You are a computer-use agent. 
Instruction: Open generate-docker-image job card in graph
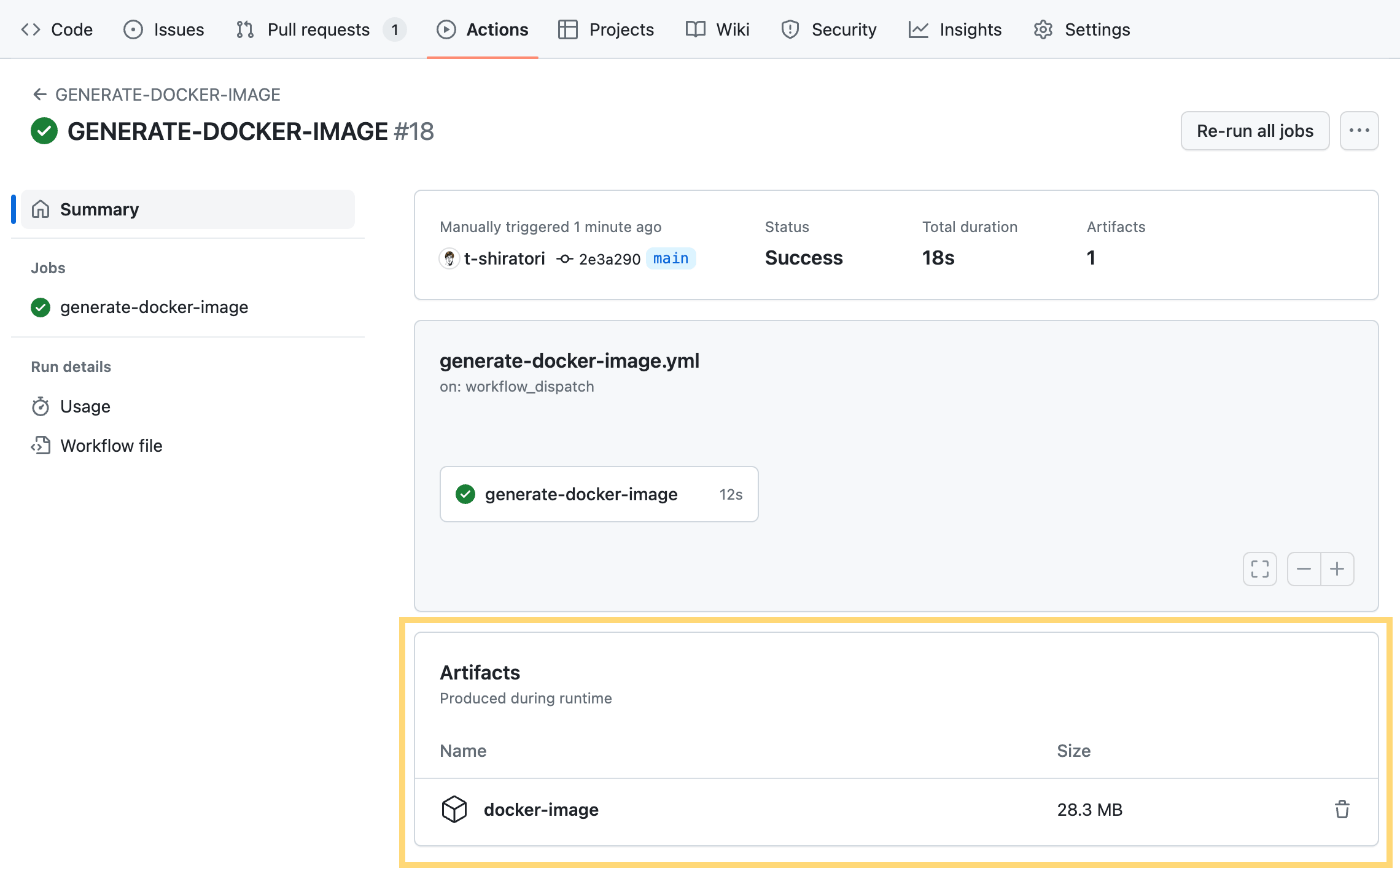(599, 494)
